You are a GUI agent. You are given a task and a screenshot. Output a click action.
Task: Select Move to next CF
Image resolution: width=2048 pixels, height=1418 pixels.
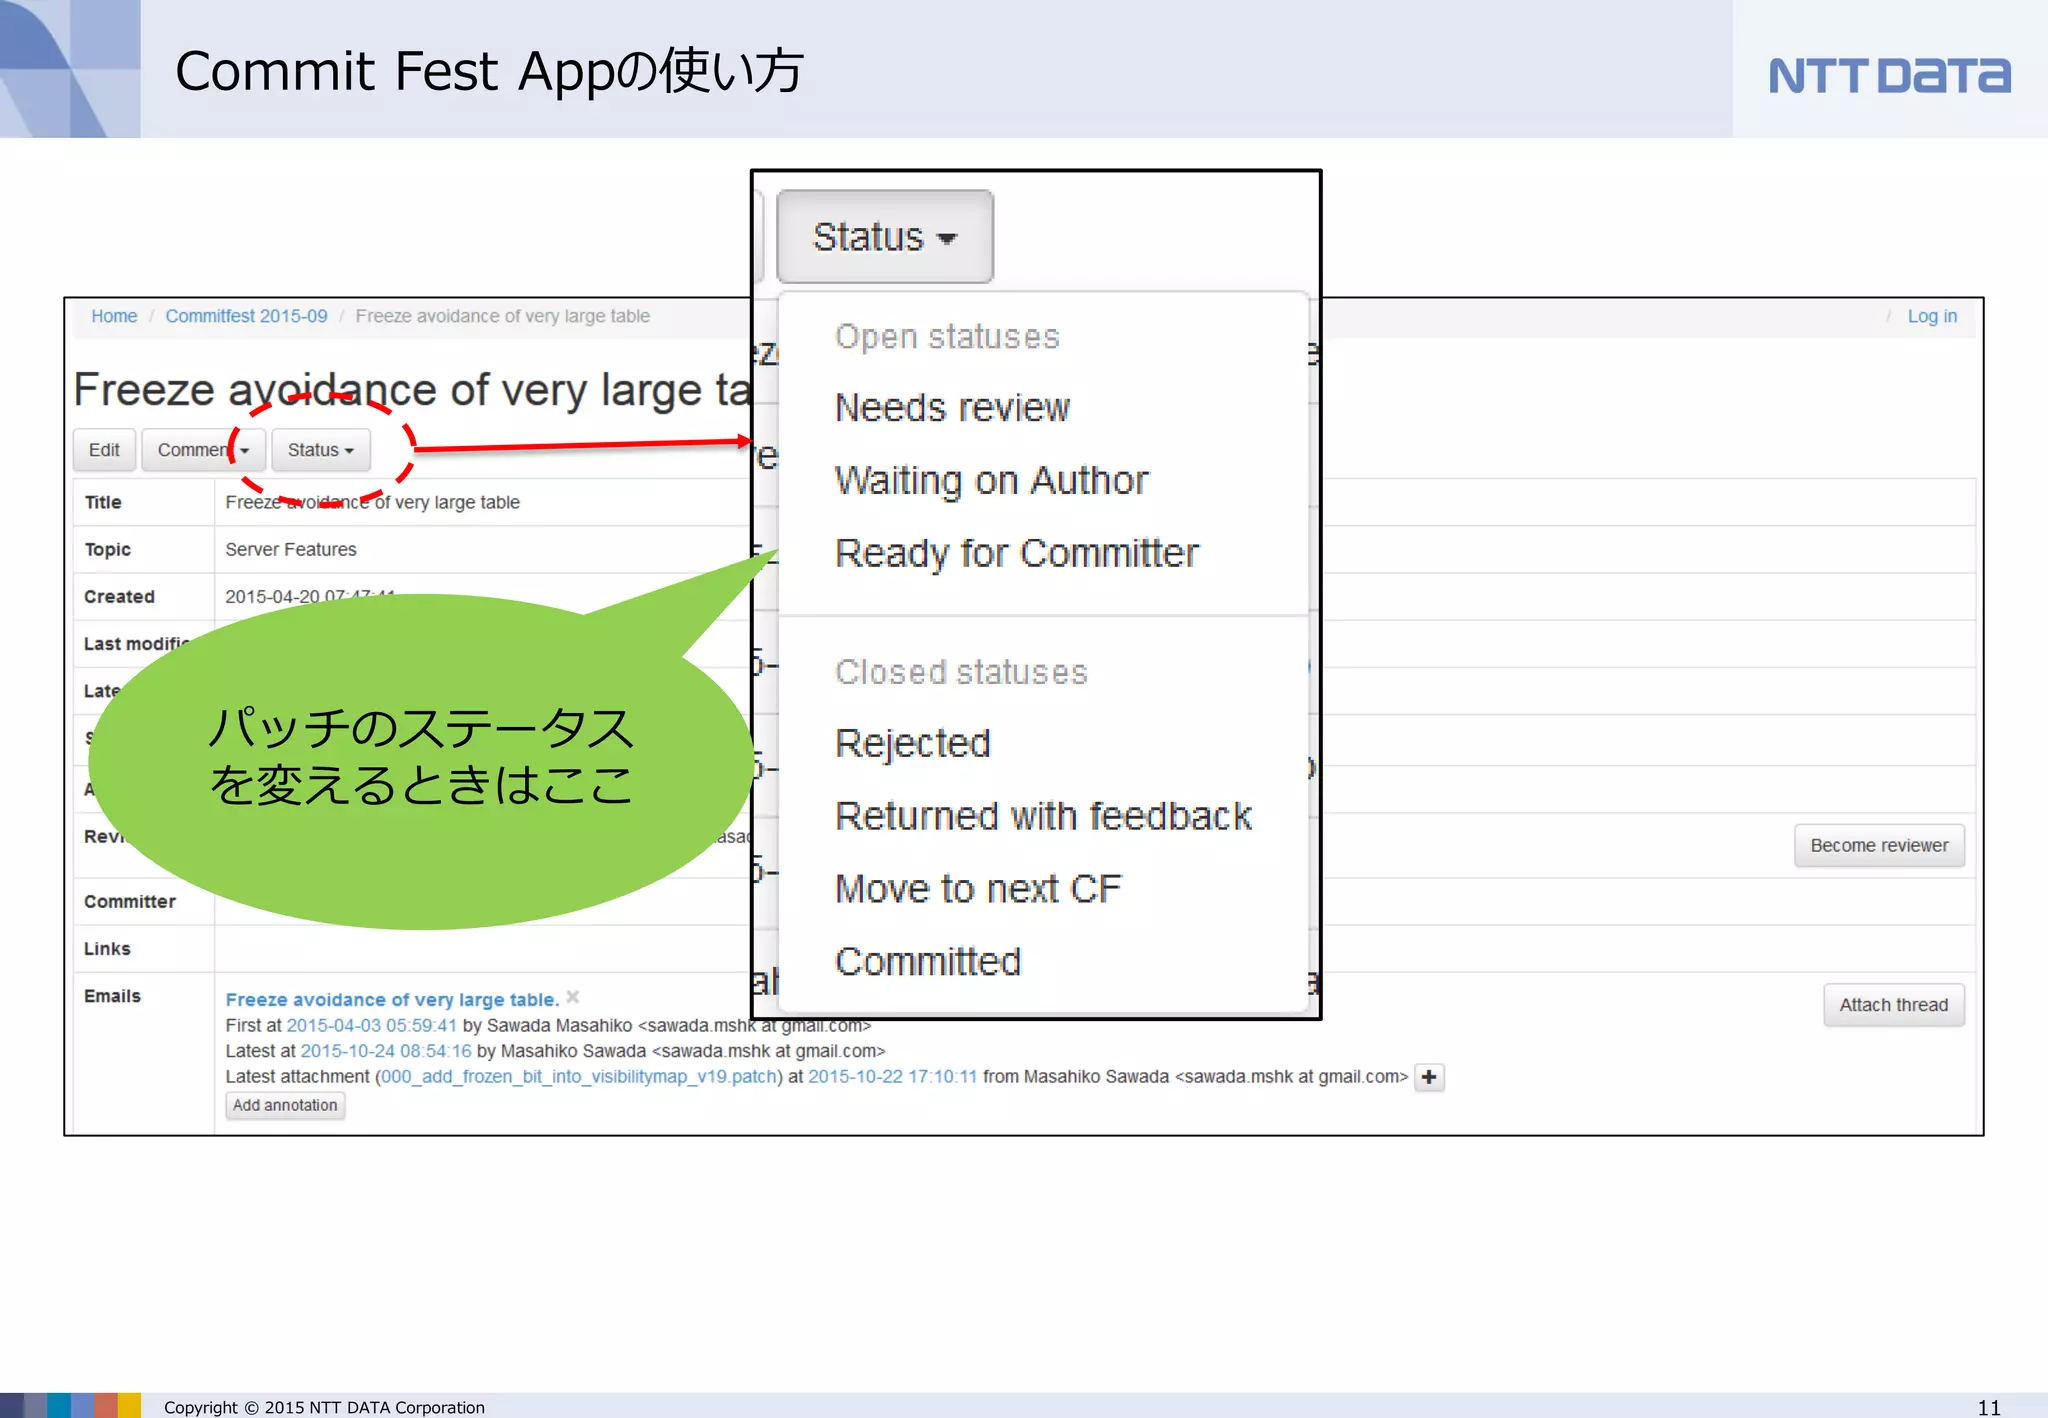978,889
